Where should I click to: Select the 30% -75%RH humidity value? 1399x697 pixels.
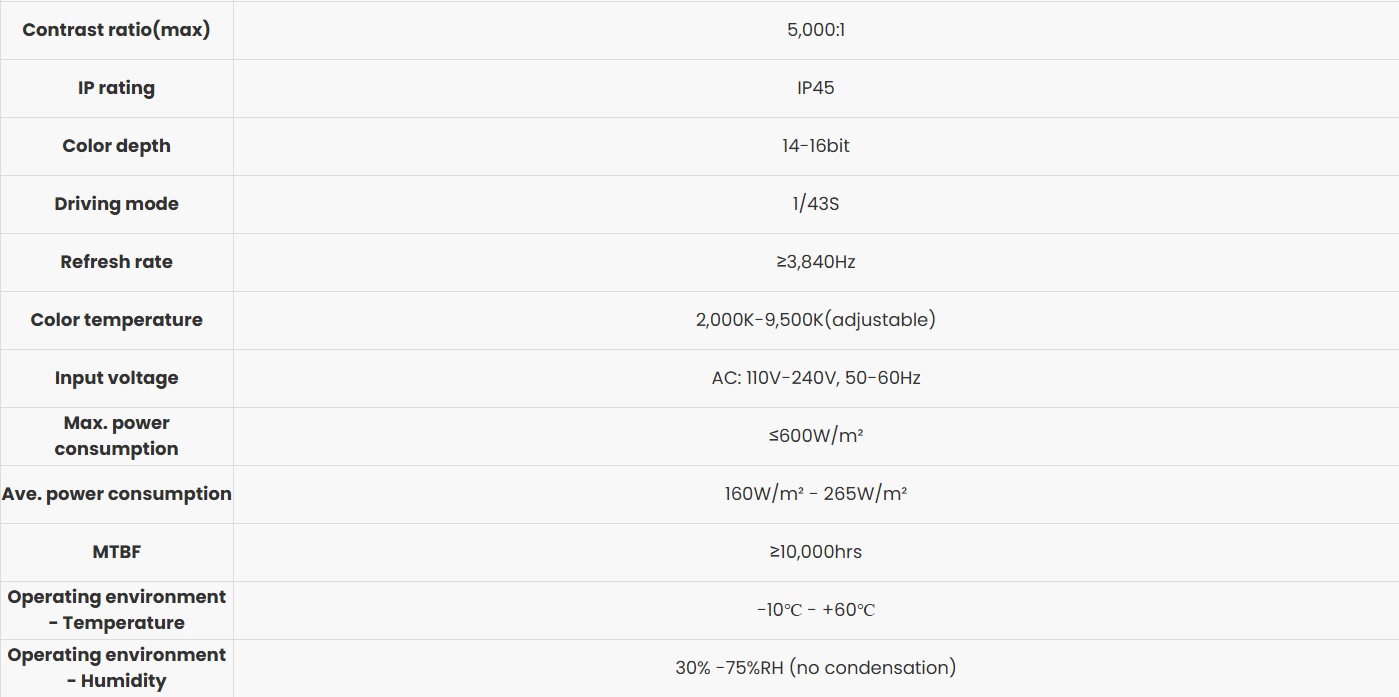pos(816,668)
